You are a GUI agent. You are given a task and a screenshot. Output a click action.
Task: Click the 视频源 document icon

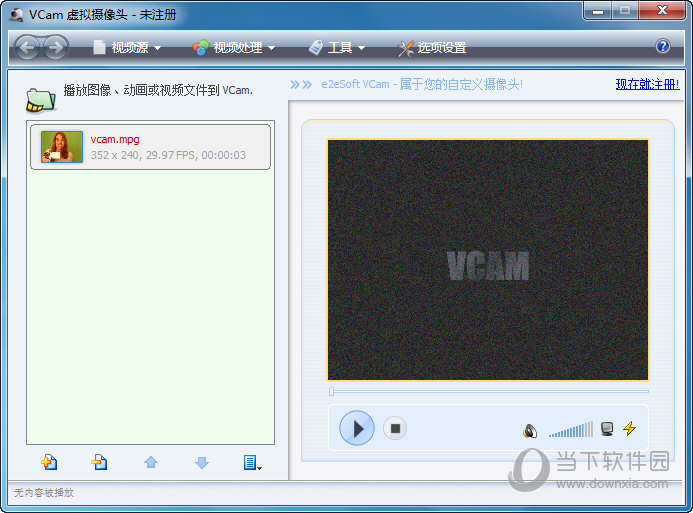tap(99, 47)
